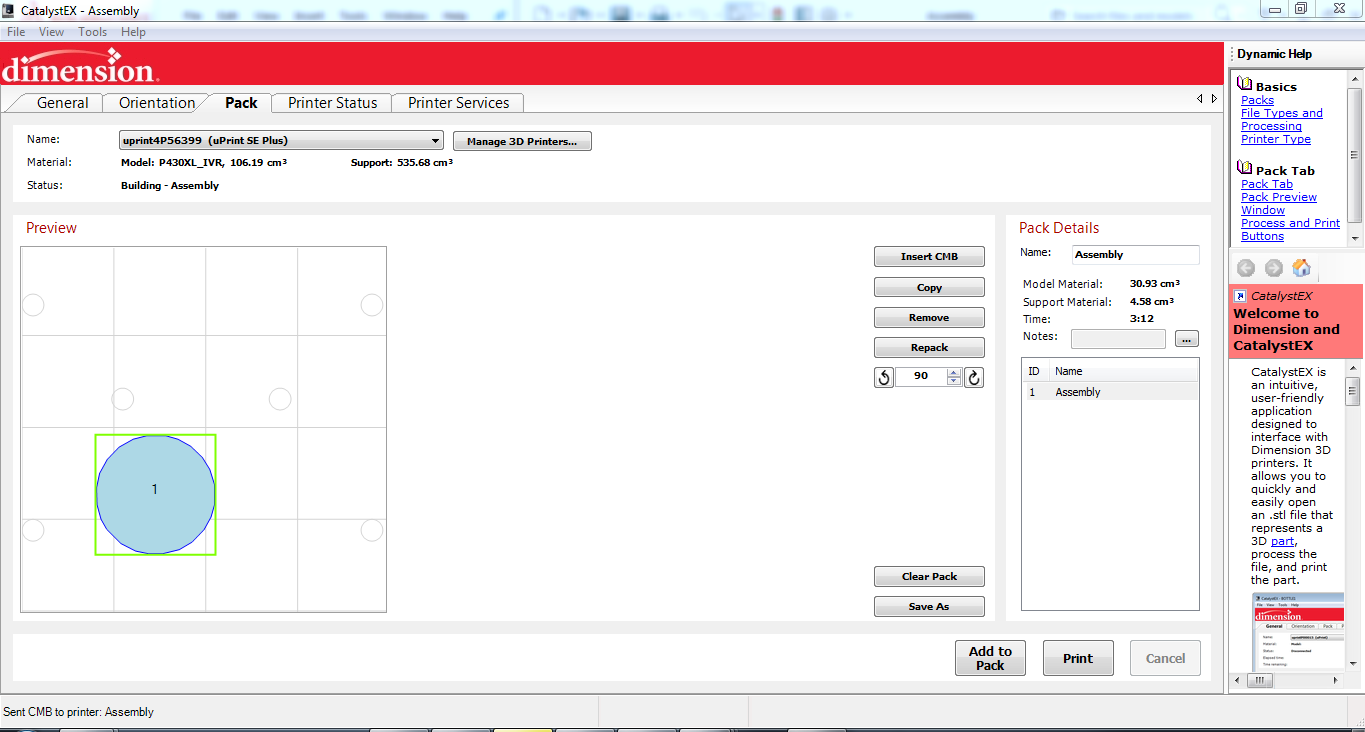Increase the rotation angle with up spinner
The image size is (1365, 732).
coord(954,373)
